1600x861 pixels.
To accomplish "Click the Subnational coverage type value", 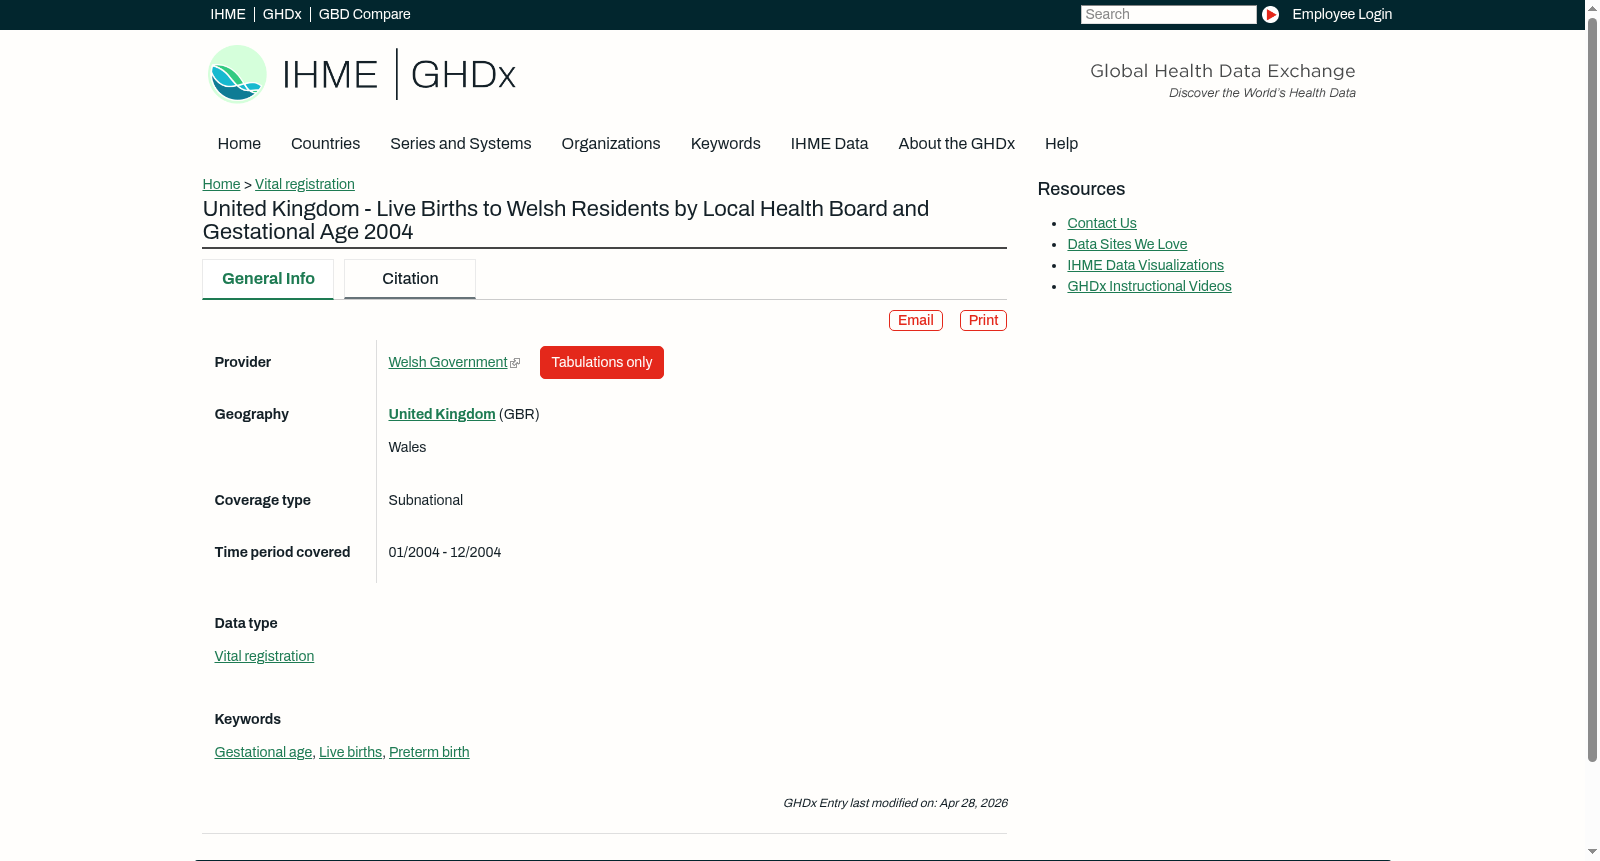I will point(426,500).
